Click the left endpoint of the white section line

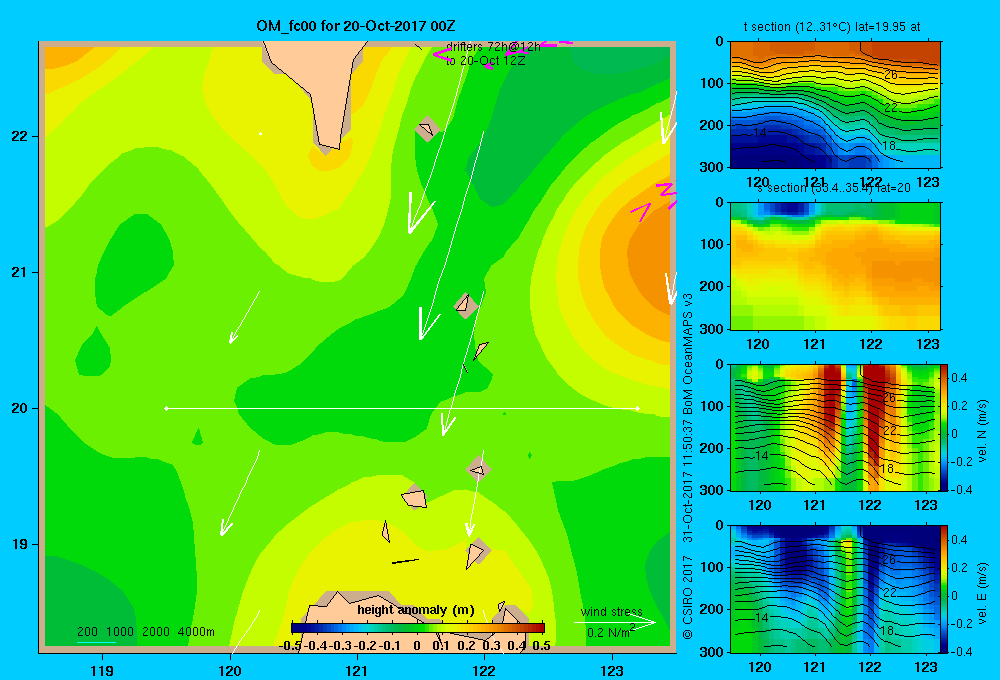[x=166, y=408]
